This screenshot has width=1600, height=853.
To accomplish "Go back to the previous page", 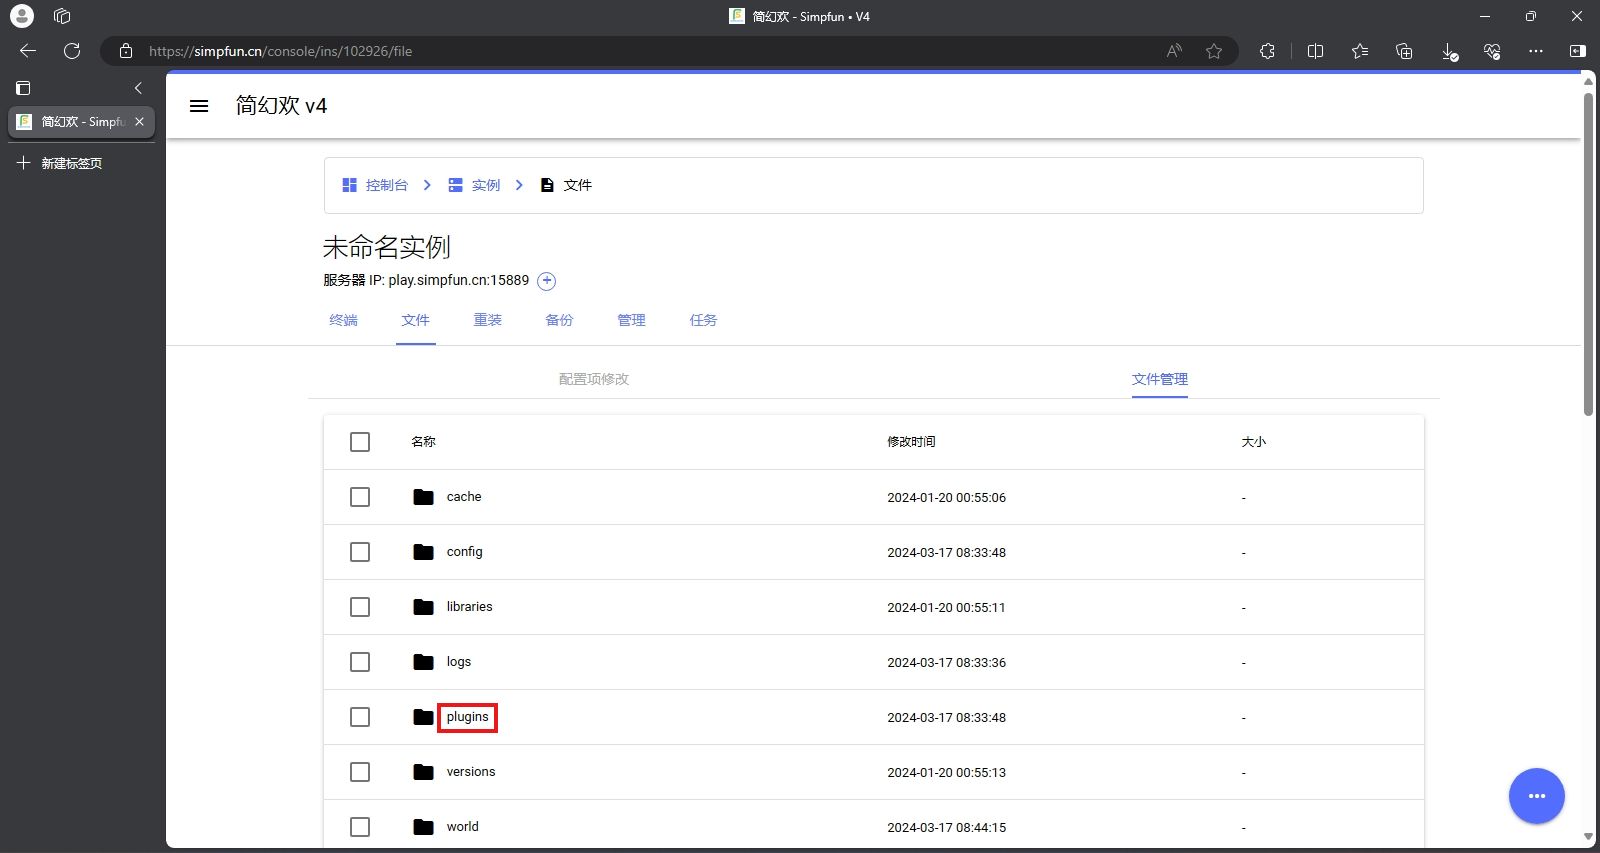I will tap(28, 51).
